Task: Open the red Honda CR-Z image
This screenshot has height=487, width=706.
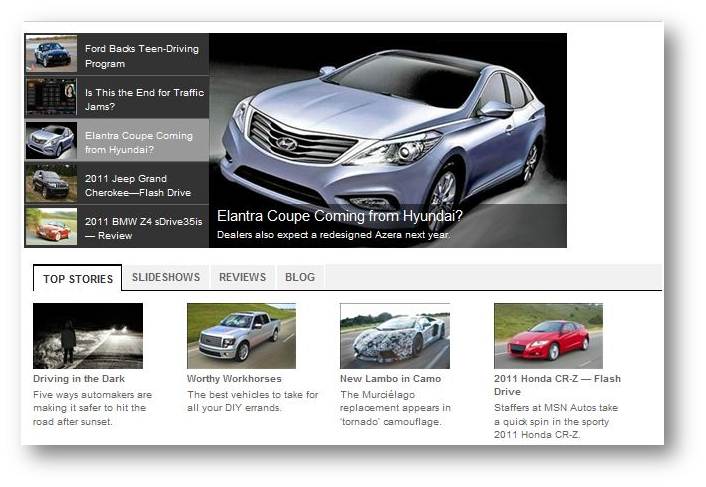Action: click(548, 336)
